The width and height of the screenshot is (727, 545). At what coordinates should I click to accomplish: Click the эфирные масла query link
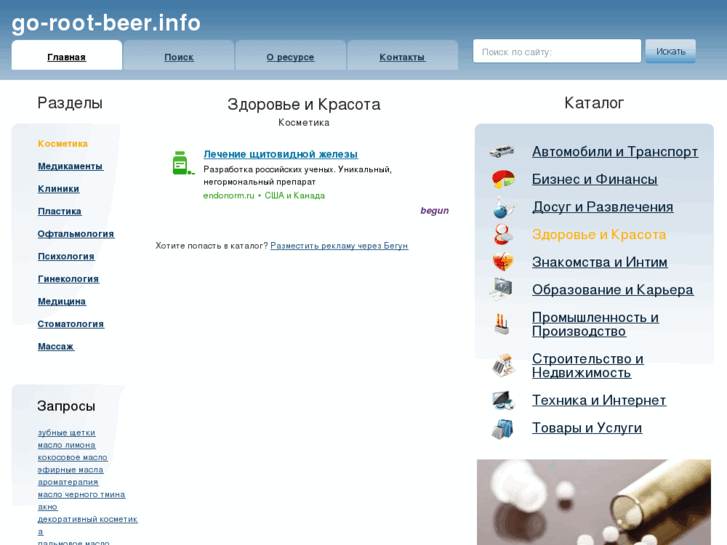70,470
